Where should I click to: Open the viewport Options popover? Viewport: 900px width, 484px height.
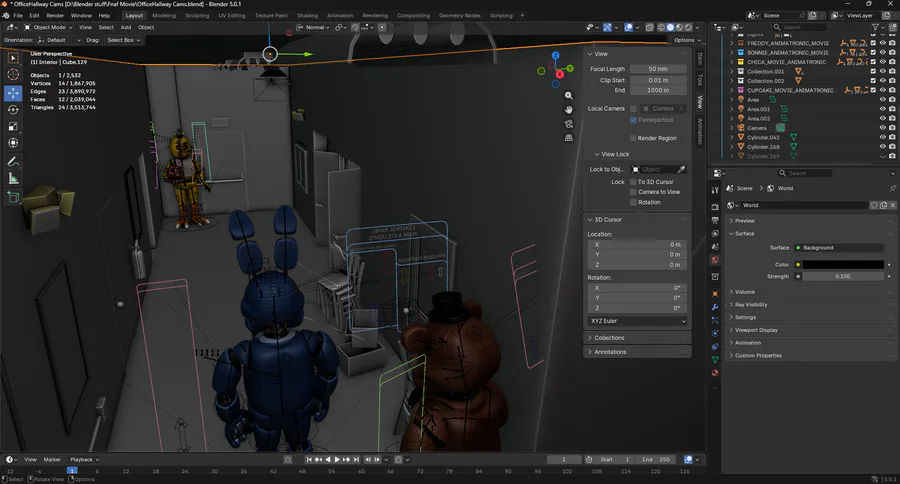pos(687,40)
